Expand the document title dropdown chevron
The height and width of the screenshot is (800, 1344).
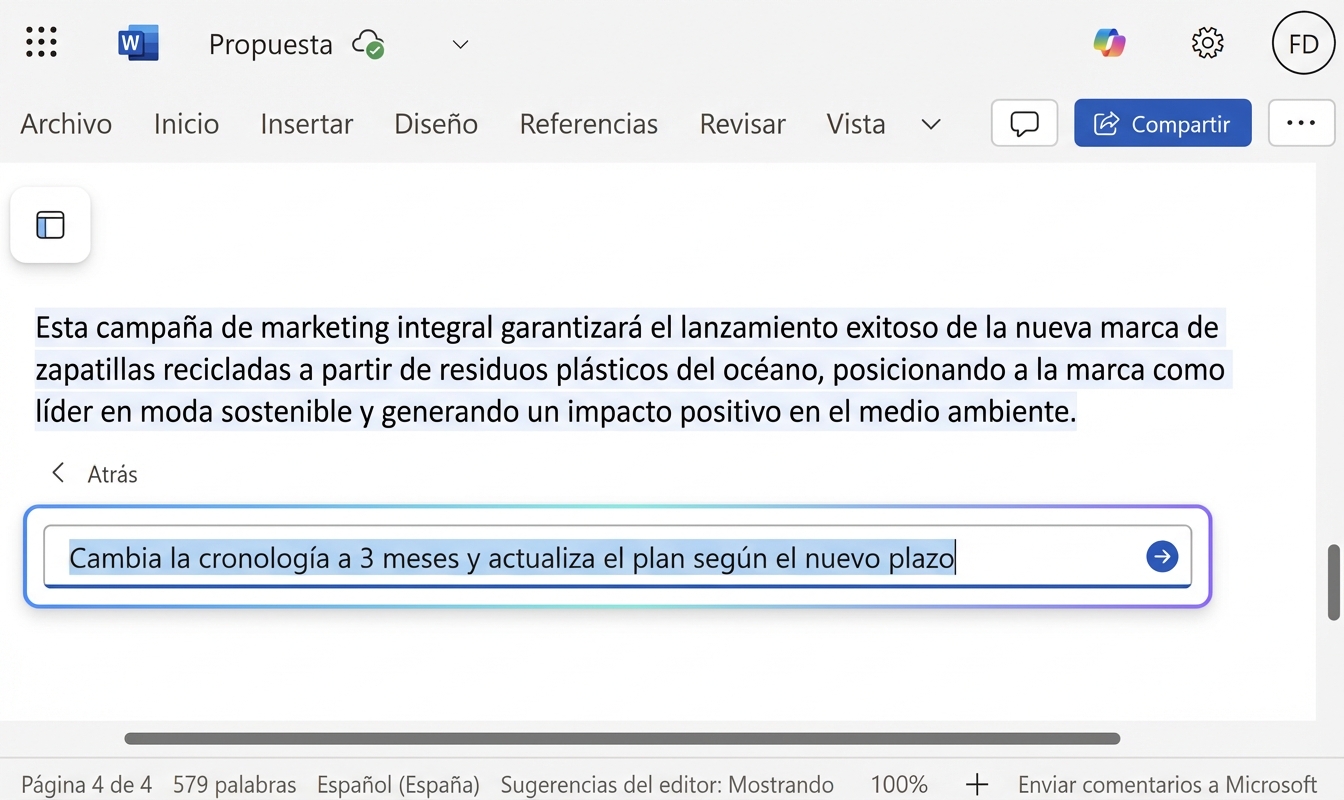460,44
